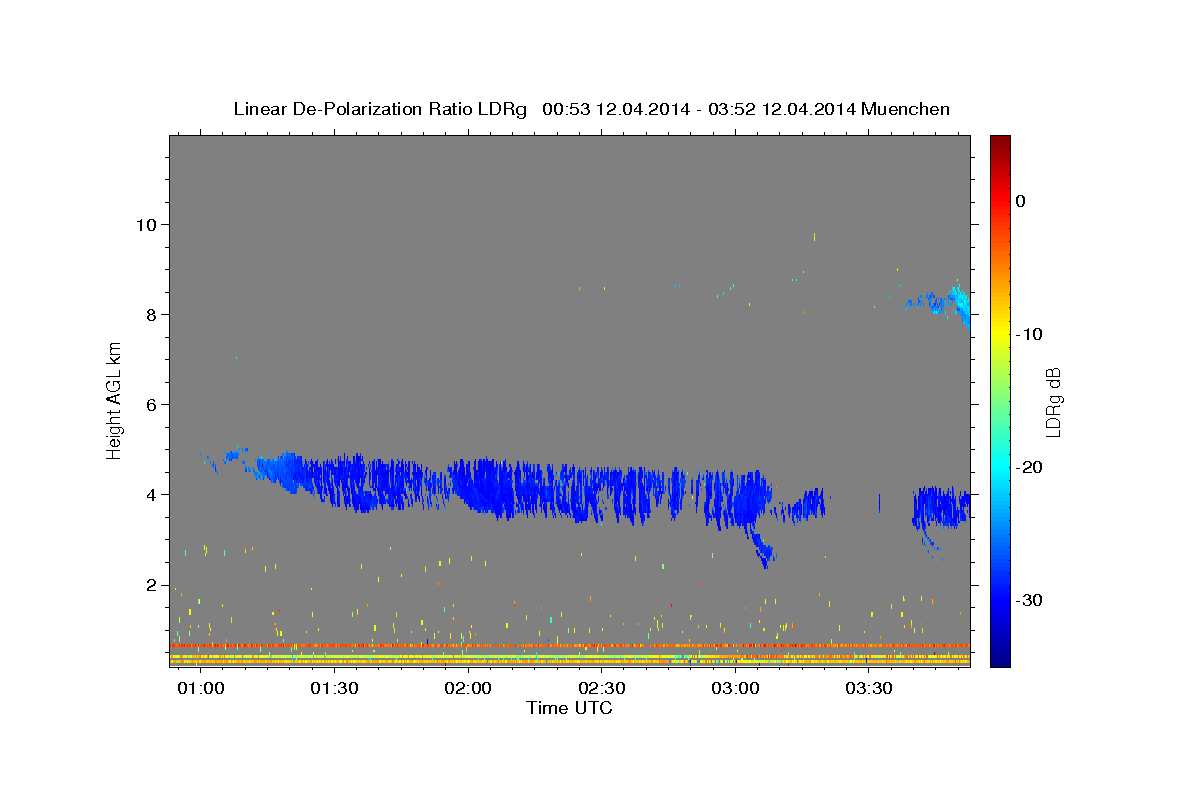Click the colorbar value '-20'
Image resolution: width=1200 pixels, height=800 pixels.
(1030, 467)
